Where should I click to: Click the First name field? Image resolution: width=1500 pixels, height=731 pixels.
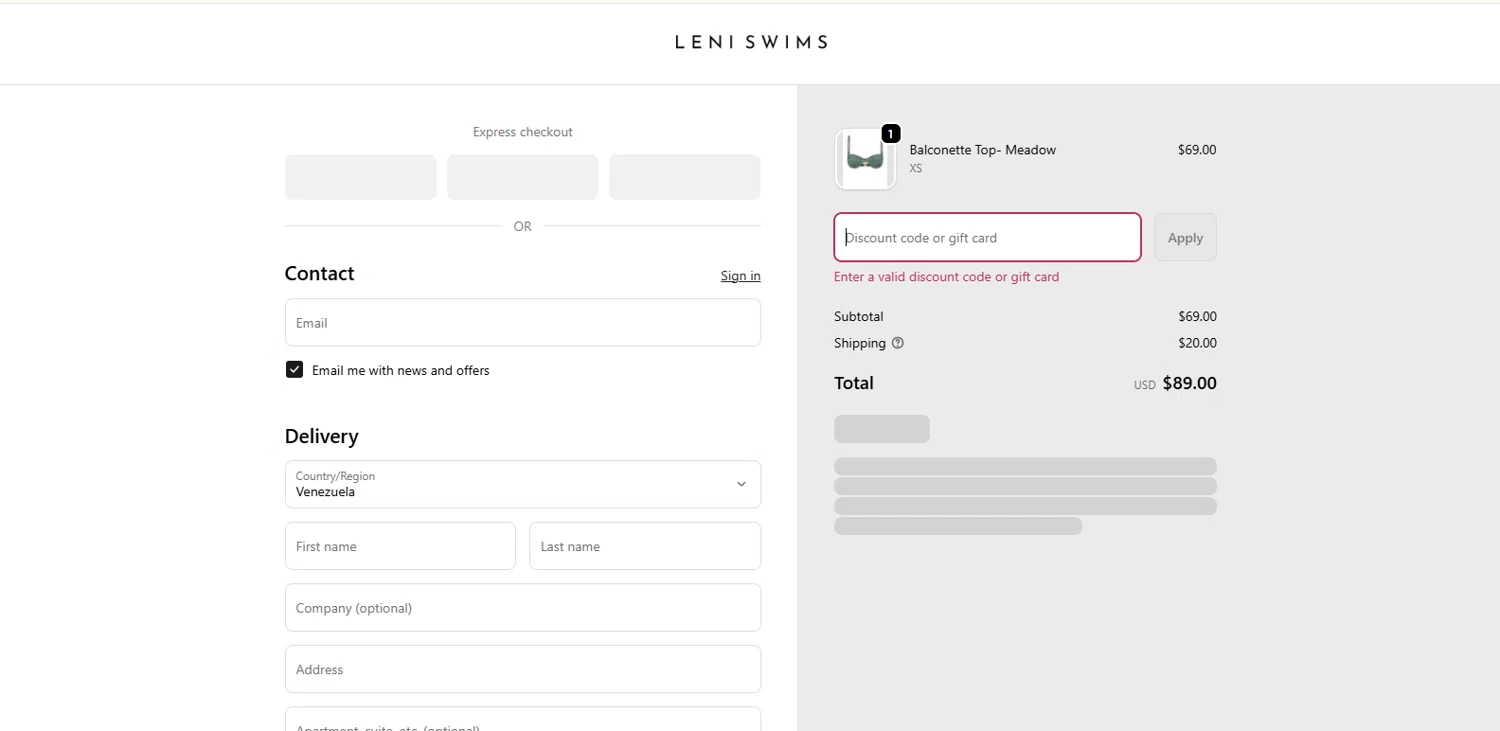[400, 546]
